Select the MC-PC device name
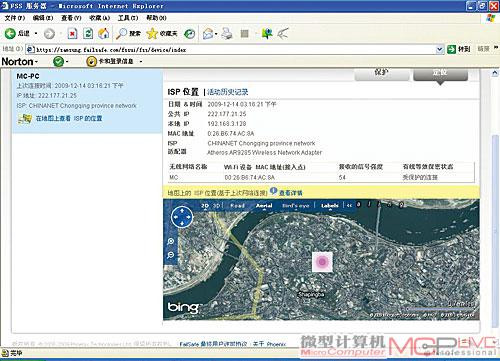 coord(28,76)
